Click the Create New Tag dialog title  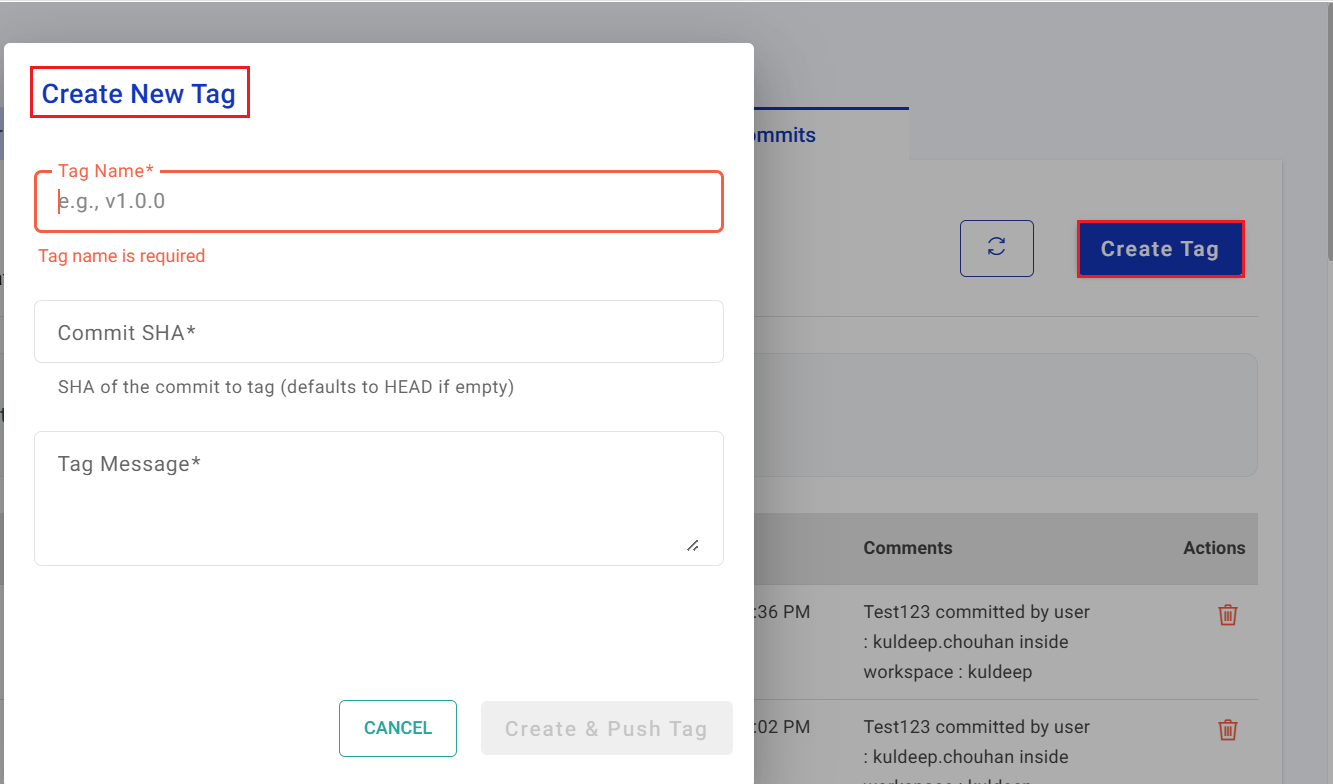coord(139,94)
